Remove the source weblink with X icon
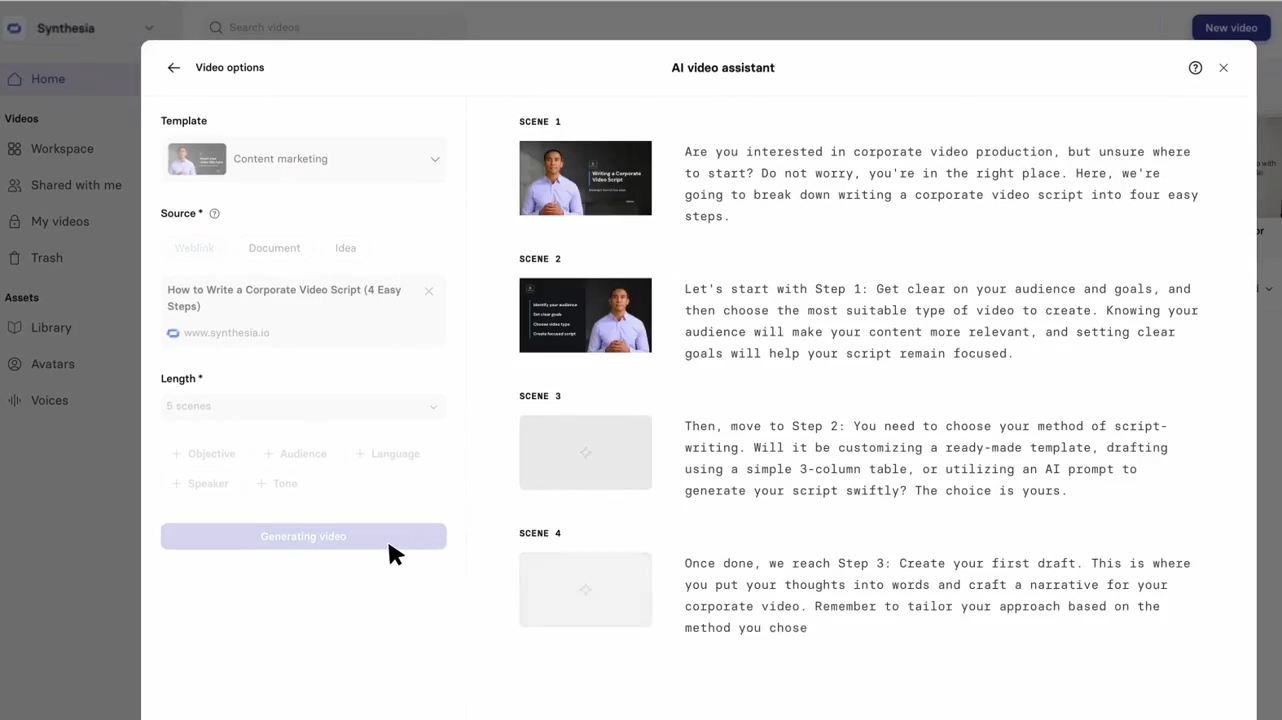Viewport: 1282px width, 720px height. (429, 291)
